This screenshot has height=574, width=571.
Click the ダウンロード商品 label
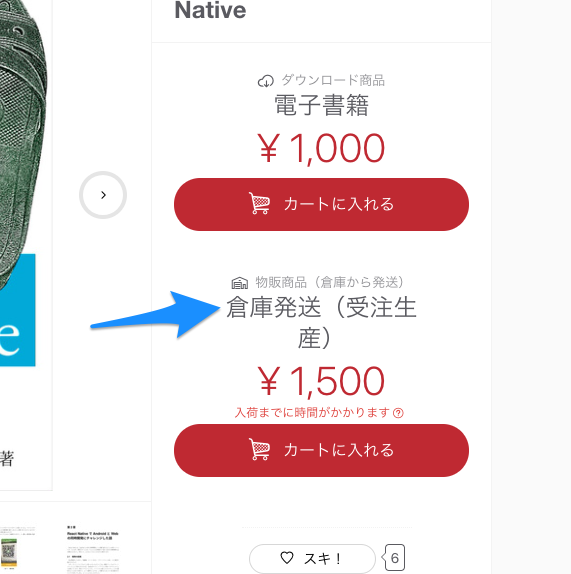(x=333, y=80)
